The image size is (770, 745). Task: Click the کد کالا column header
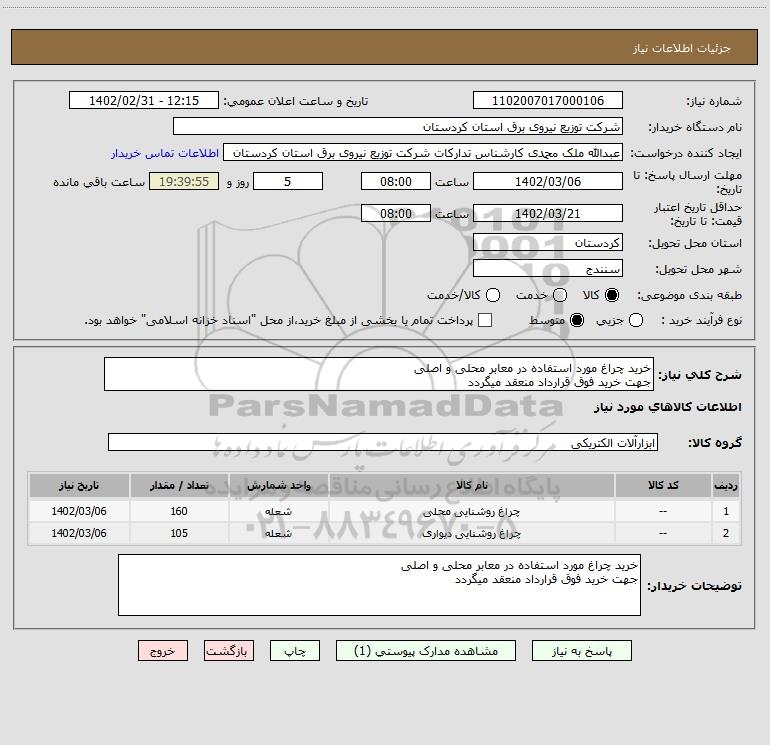(x=663, y=485)
